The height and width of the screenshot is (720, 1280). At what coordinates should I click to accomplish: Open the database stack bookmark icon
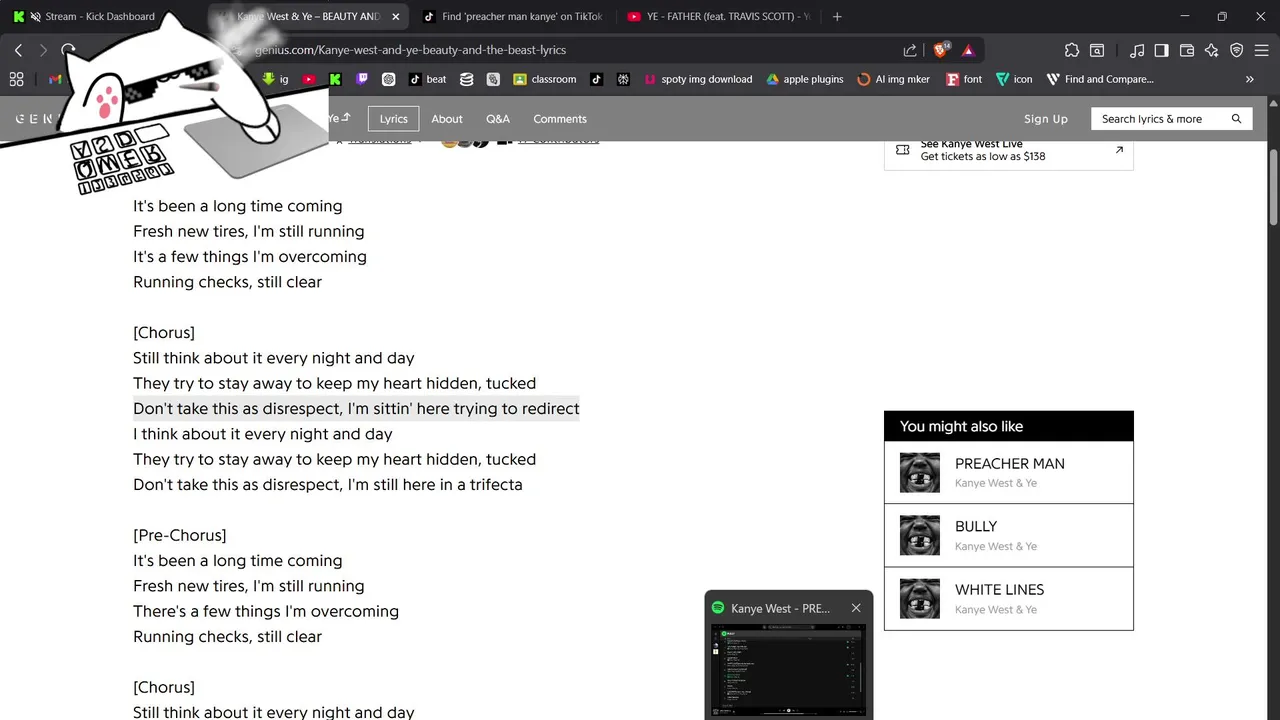pos(467,79)
